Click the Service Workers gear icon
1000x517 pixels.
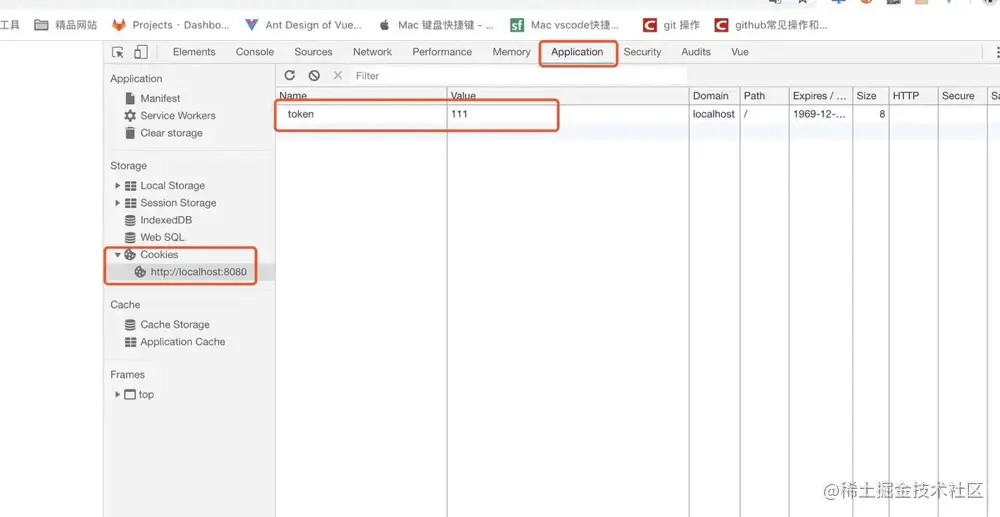(x=130, y=115)
